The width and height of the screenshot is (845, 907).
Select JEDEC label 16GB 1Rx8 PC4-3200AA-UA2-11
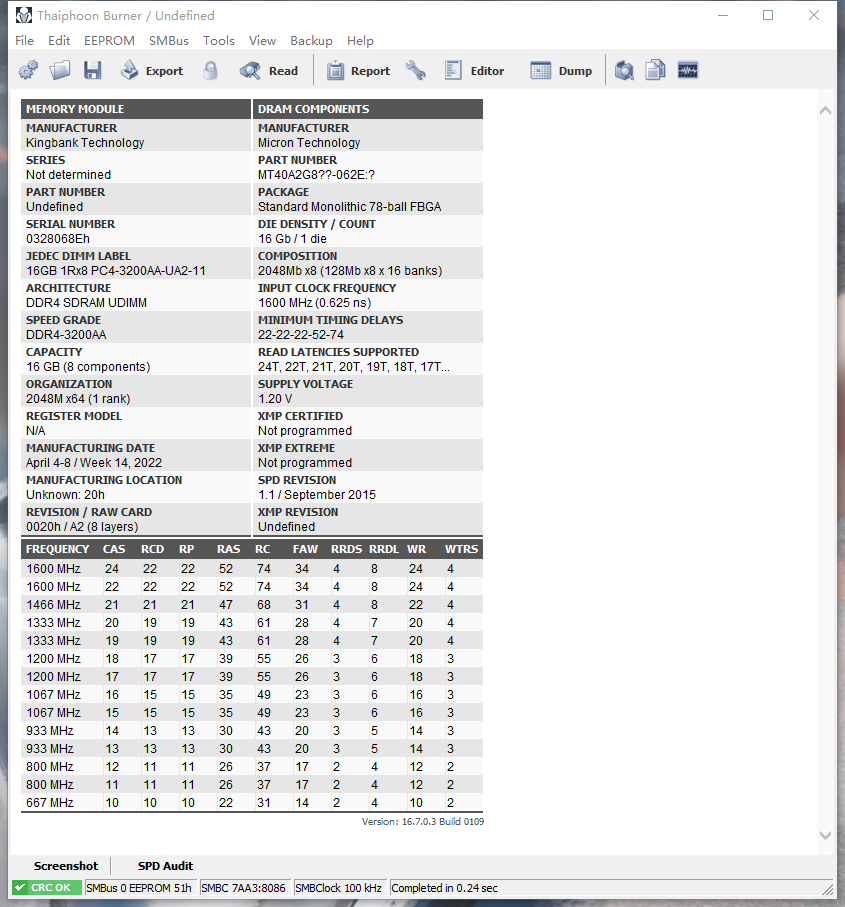tap(116, 271)
